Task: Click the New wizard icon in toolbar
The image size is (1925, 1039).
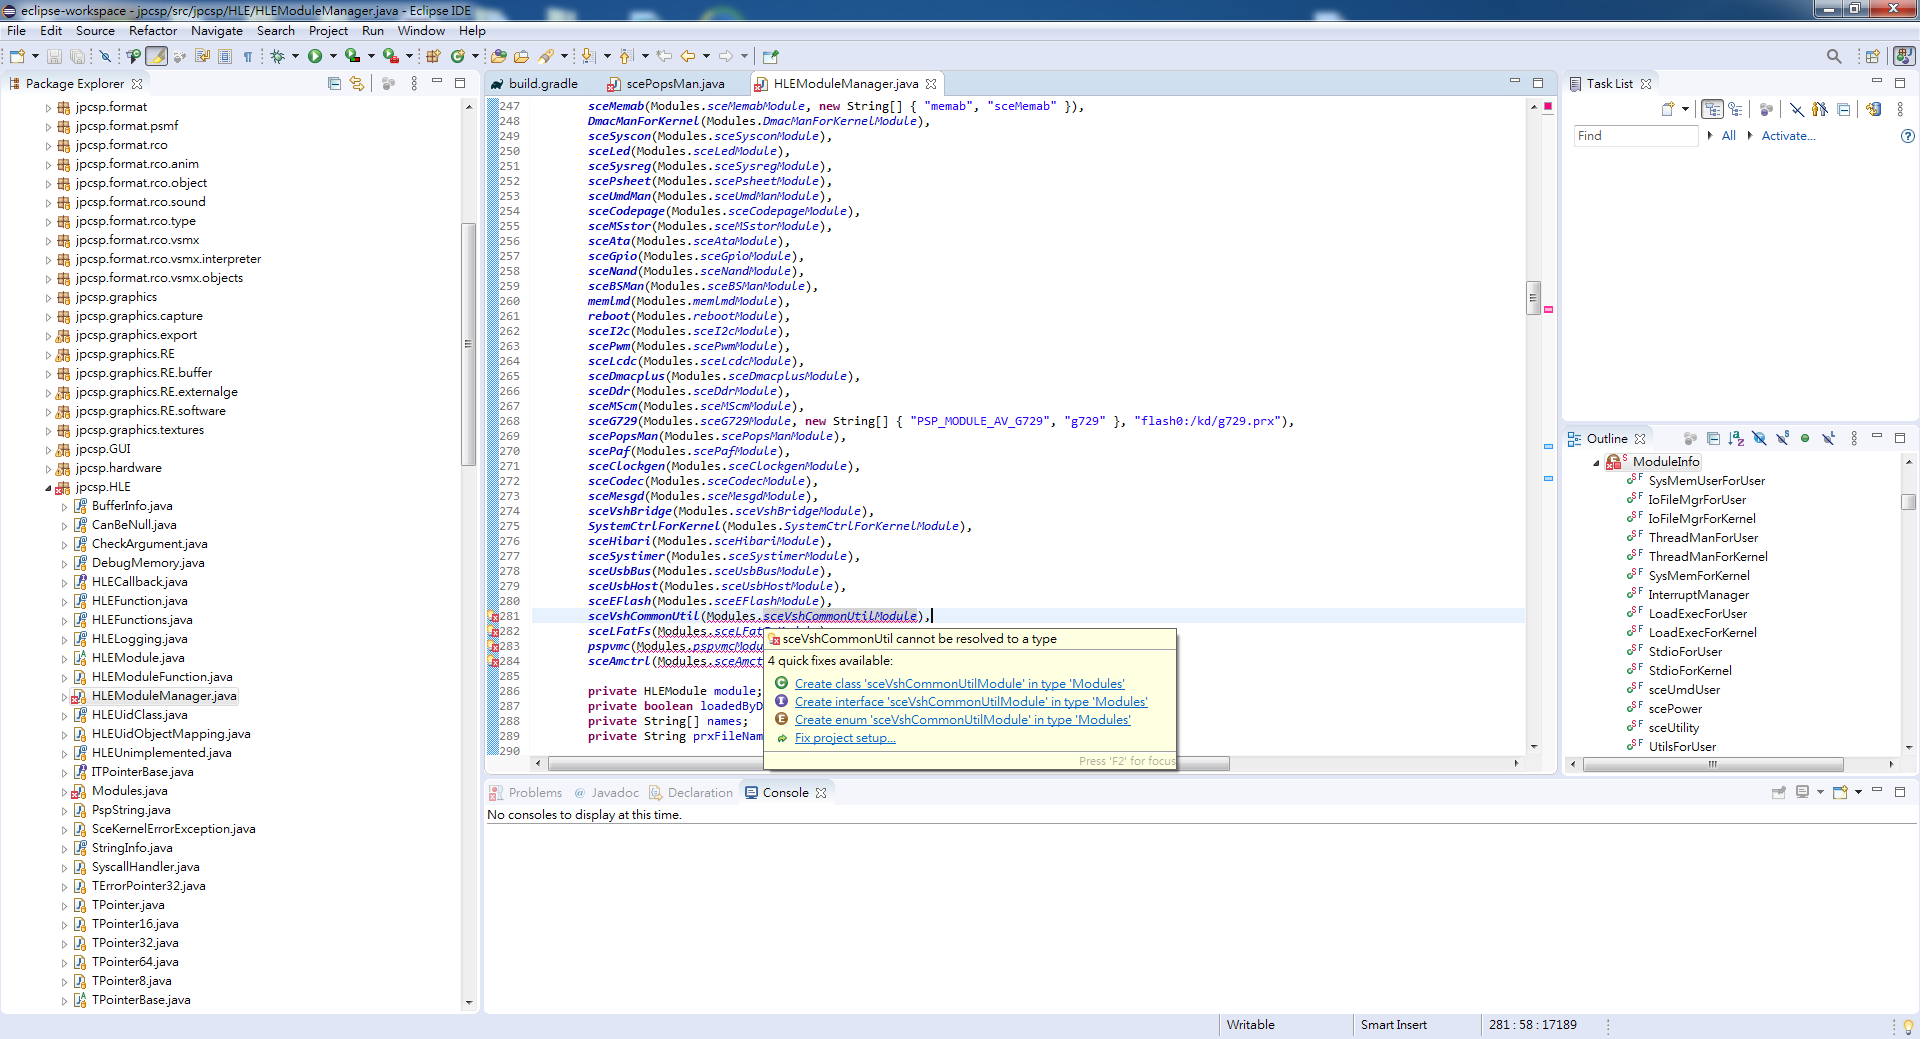Action: (x=17, y=57)
